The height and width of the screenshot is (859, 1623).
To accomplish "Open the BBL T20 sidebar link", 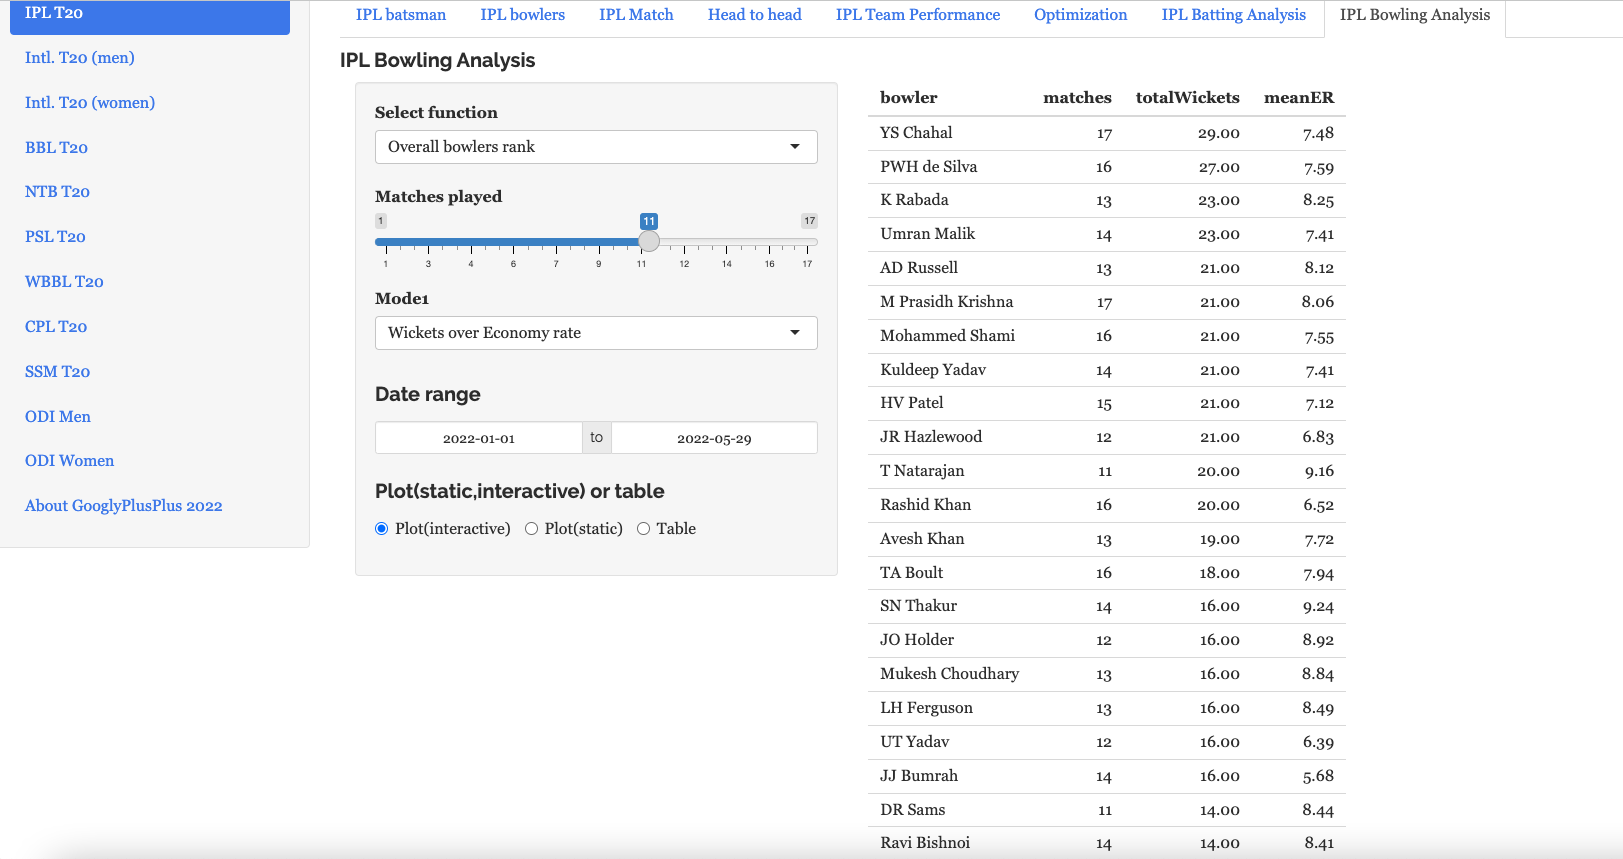I will [57, 148].
